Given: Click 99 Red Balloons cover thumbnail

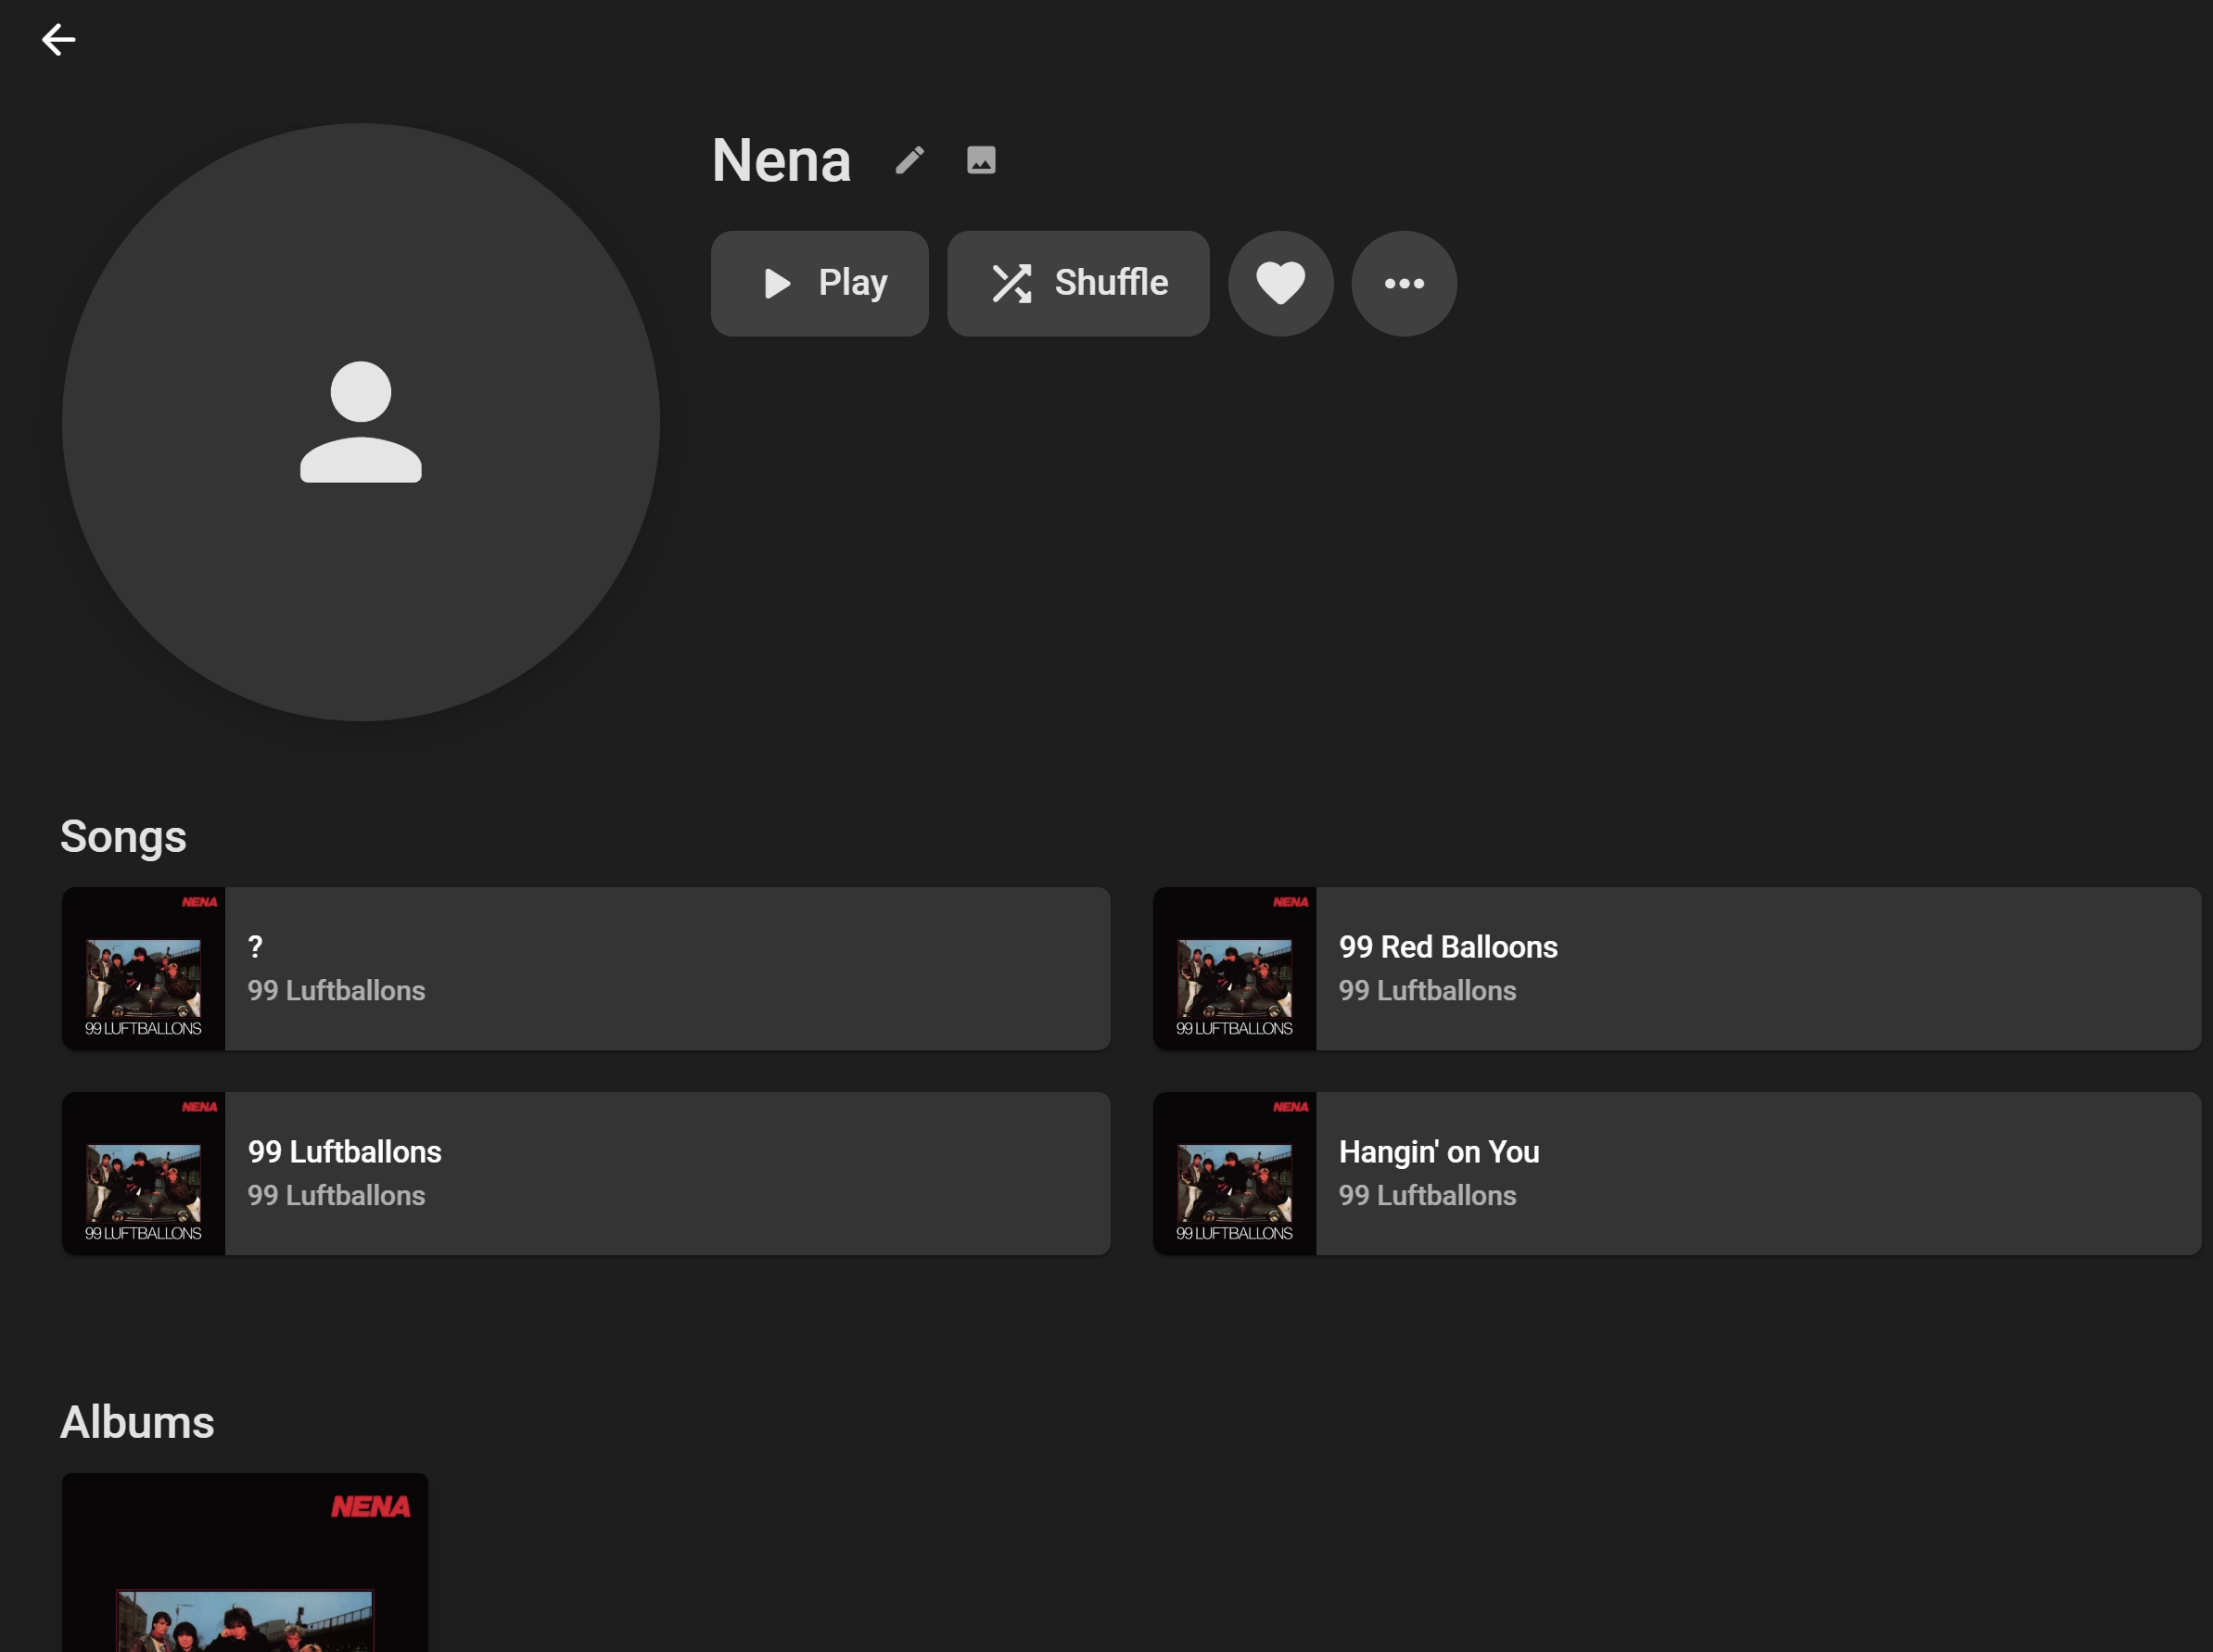Looking at the screenshot, I should tap(1234, 968).
